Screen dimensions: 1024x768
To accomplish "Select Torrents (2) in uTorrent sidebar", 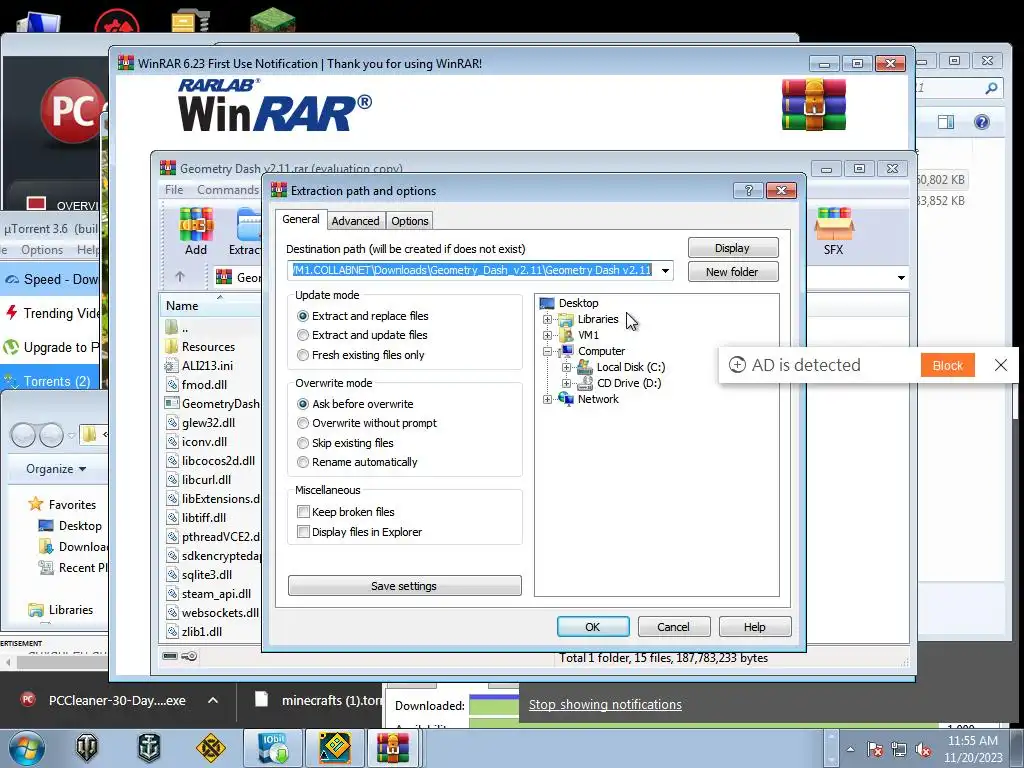I will [50, 381].
